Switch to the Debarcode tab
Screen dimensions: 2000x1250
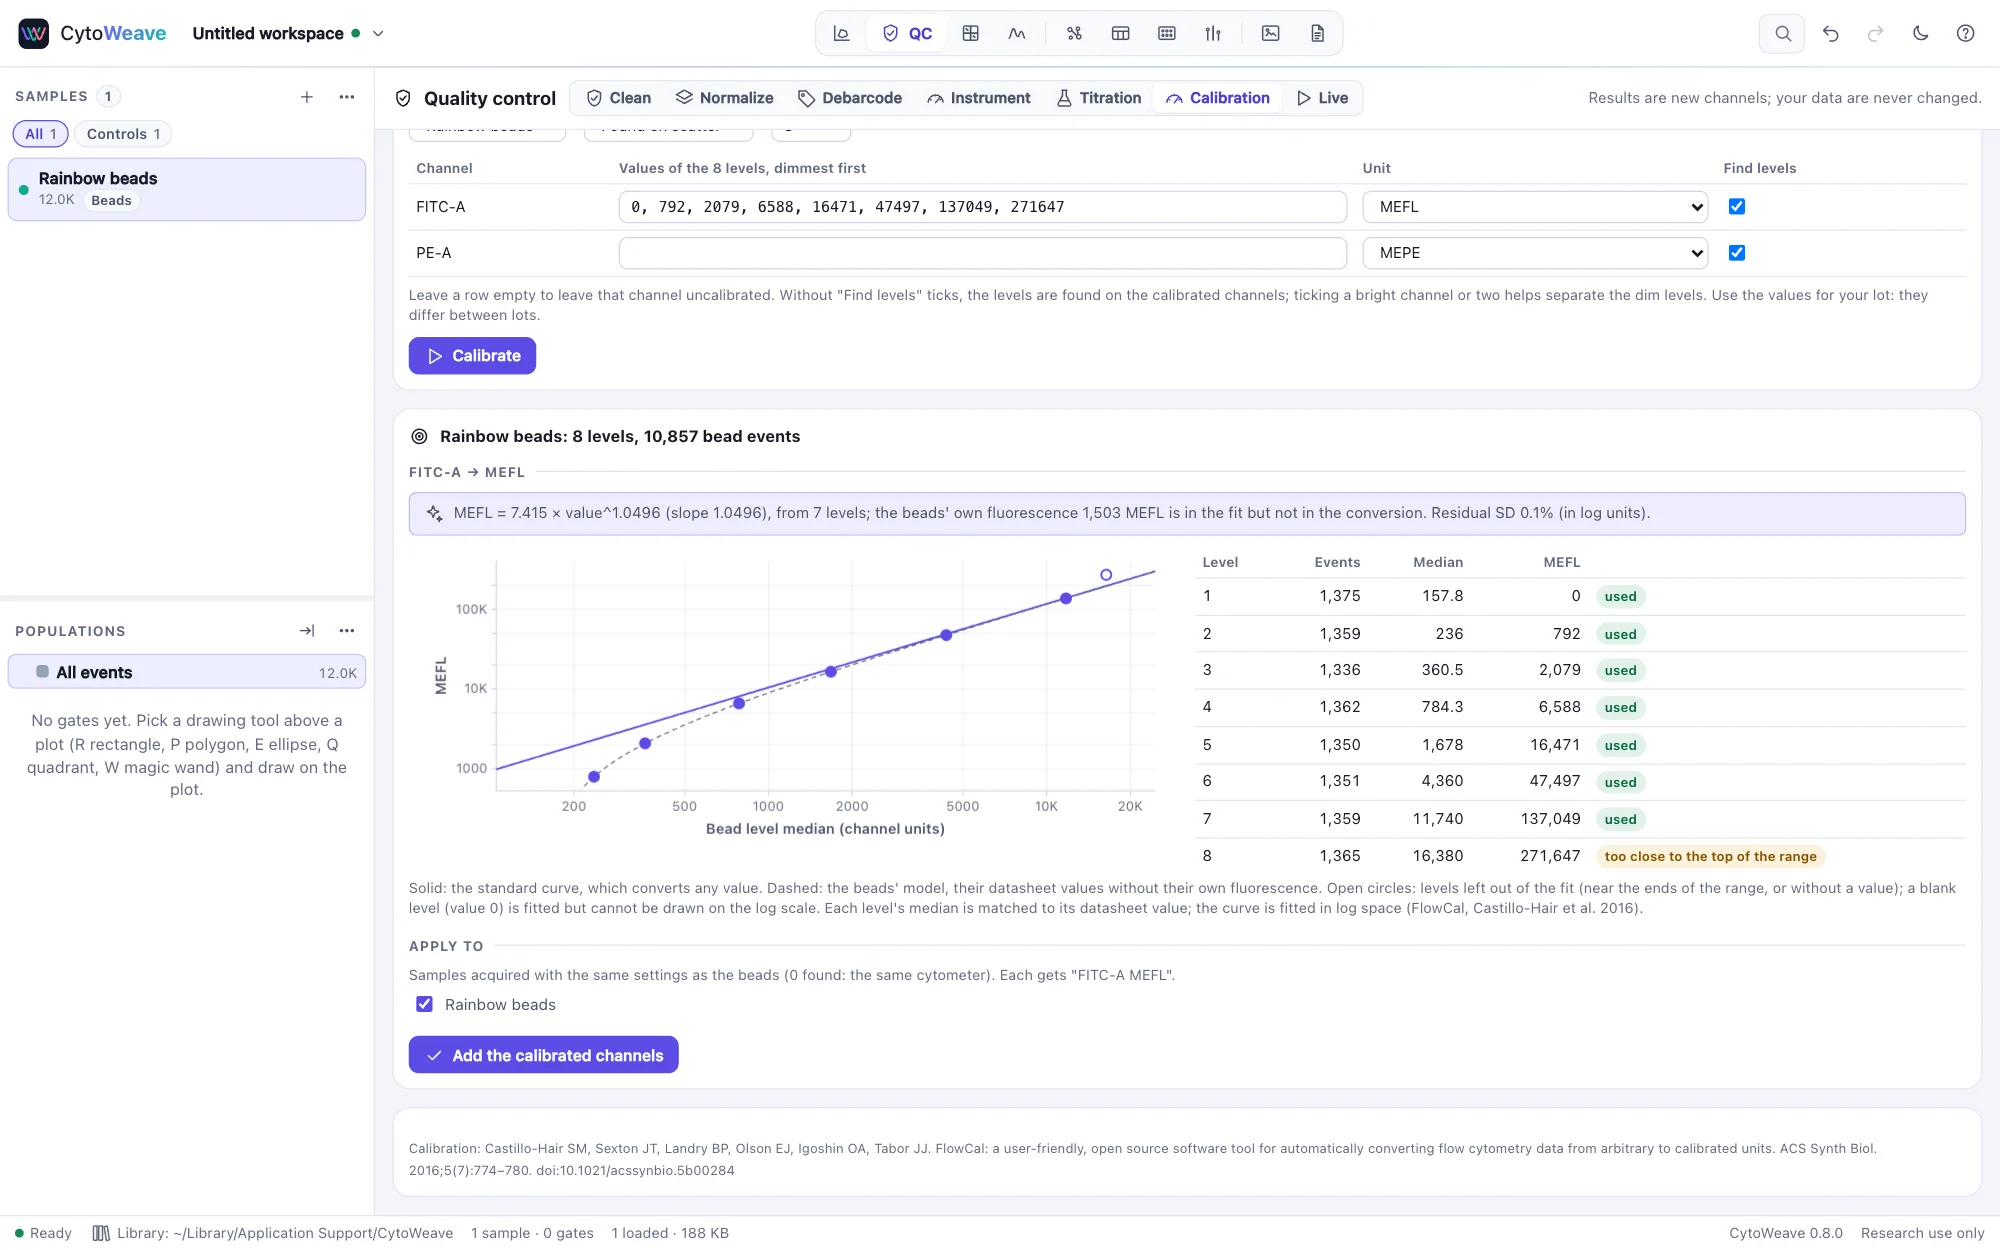click(x=850, y=98)
